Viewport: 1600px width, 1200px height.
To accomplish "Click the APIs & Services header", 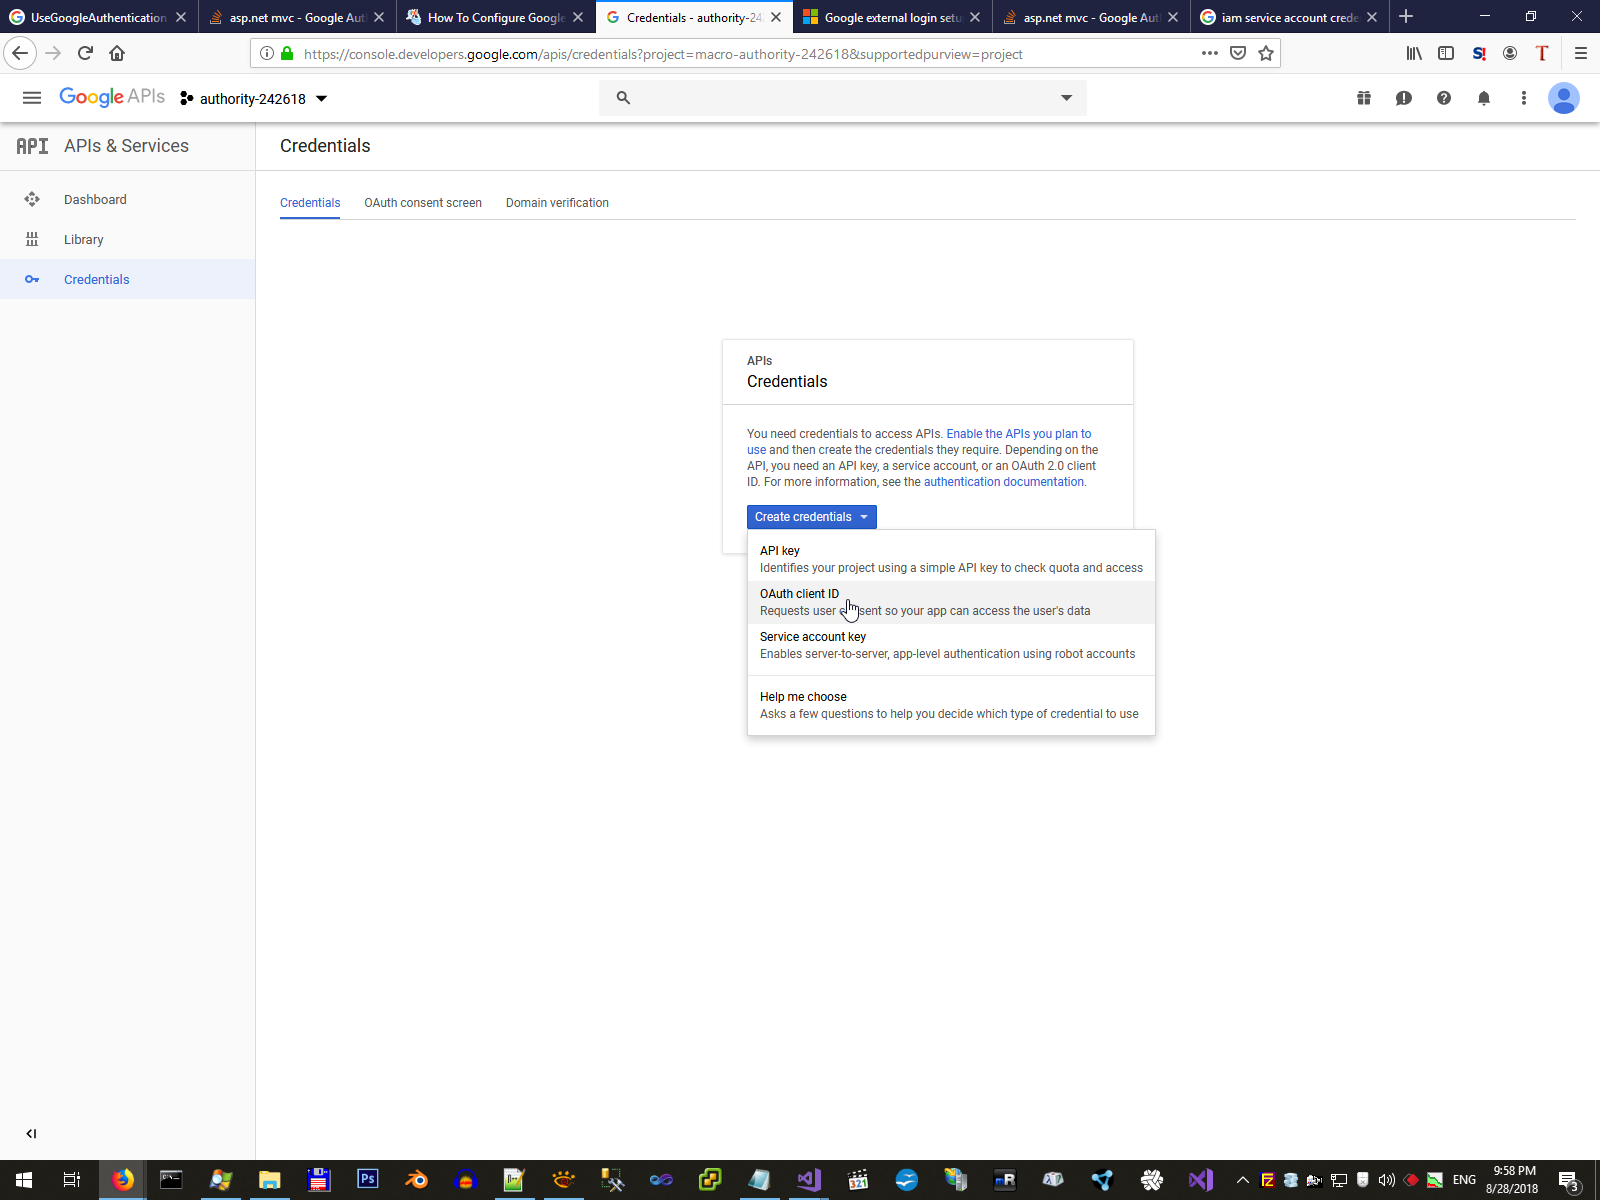I will pos(127,146).
